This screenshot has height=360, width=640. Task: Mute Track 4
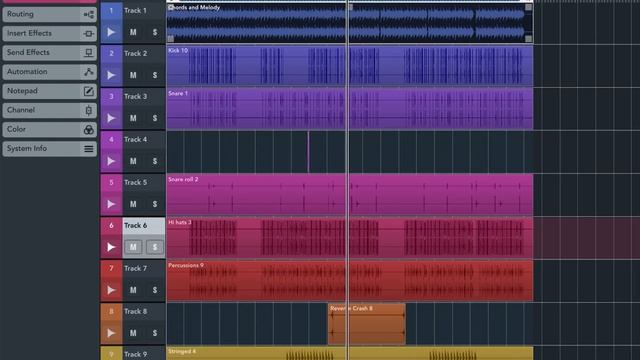(133, 161)
